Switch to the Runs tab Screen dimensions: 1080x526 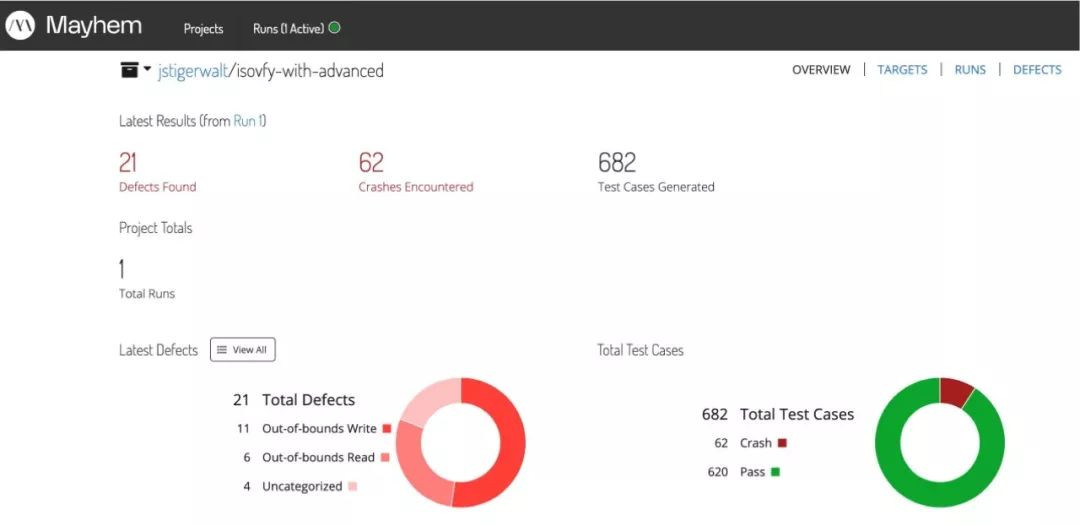tap(970, 70)
